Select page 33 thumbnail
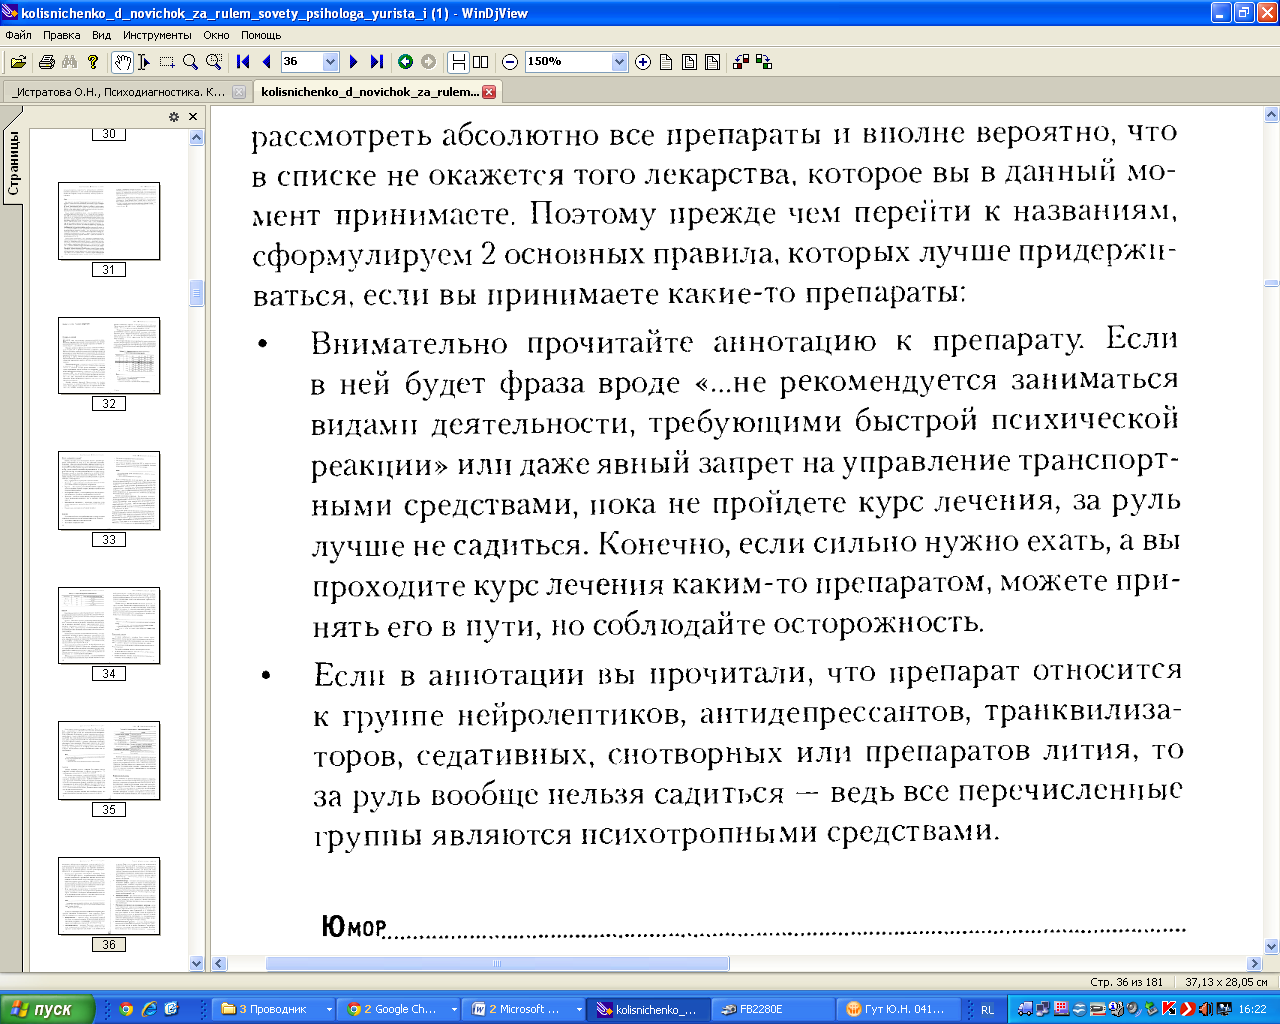The height and width of the screenshot is (1024, 1280). [x=108, y=490]
